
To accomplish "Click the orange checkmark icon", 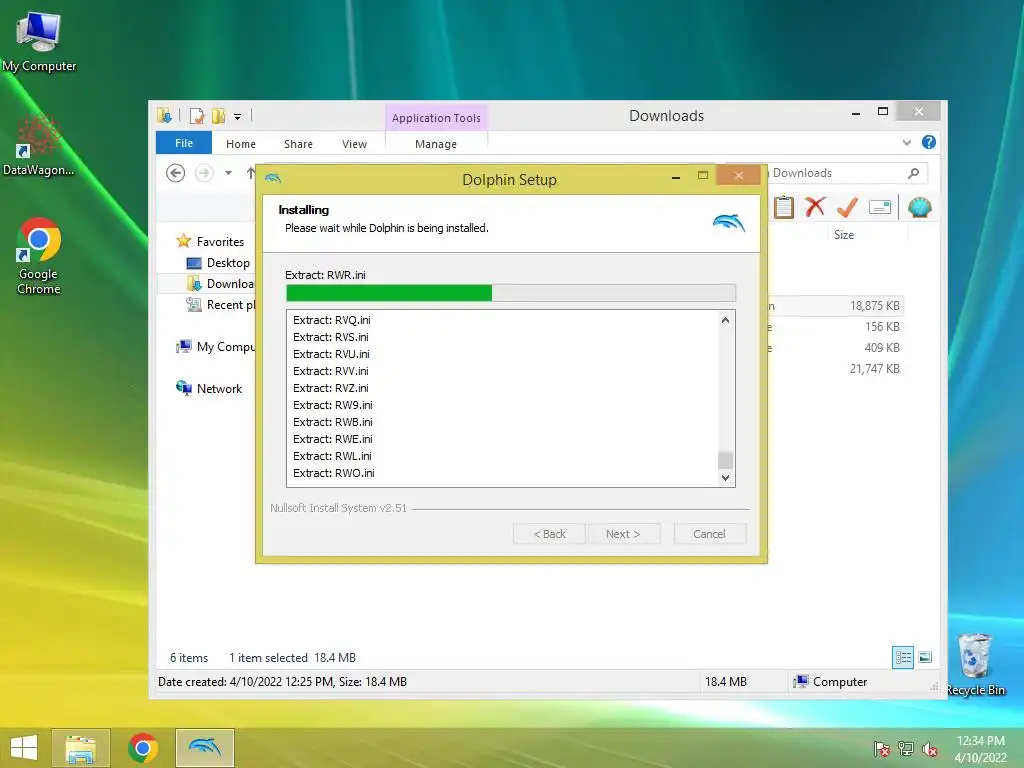I will coord(847,208).
